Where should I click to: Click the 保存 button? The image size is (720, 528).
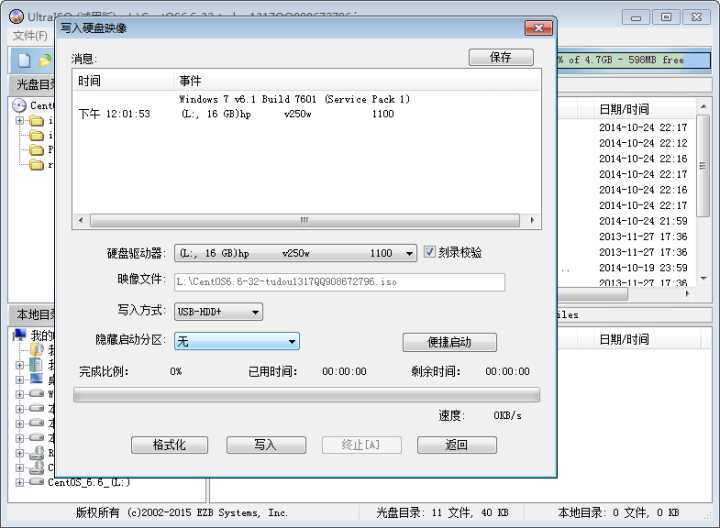click(501, 58)
